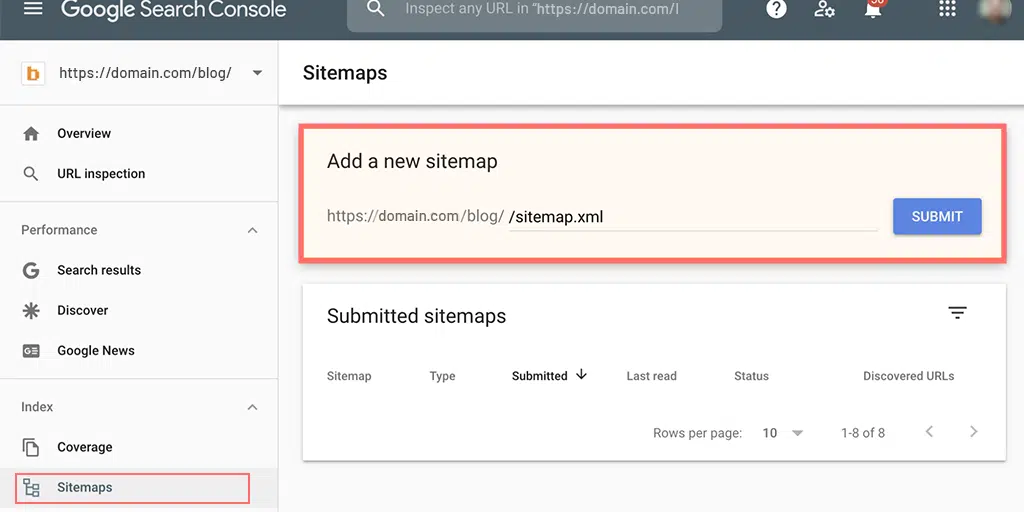Click the Overview home icon
The width and height of the screenshot is (1024, 512).
[x=31, y=134]
